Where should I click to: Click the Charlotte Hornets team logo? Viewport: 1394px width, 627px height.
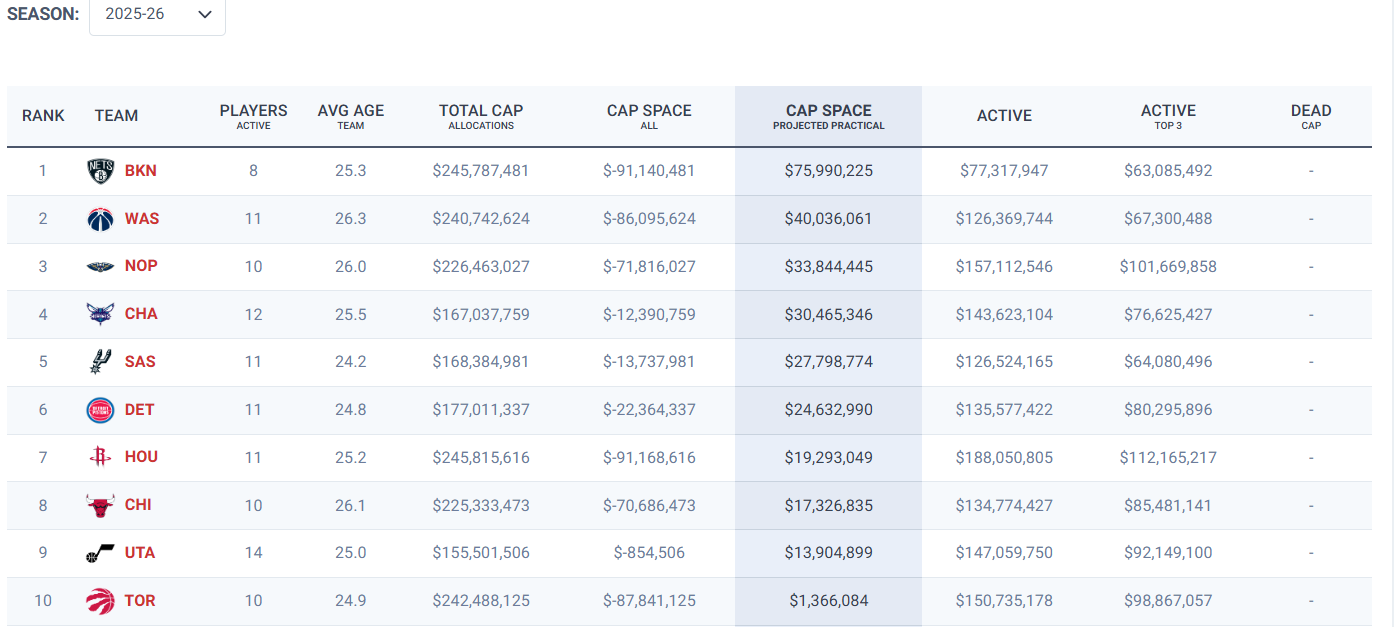(101, 314)
